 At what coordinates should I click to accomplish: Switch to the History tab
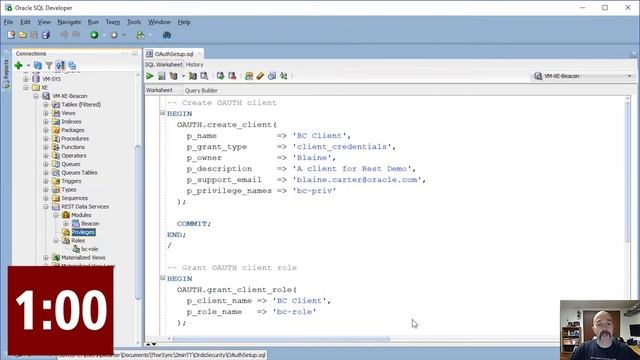tap(195, 64)
